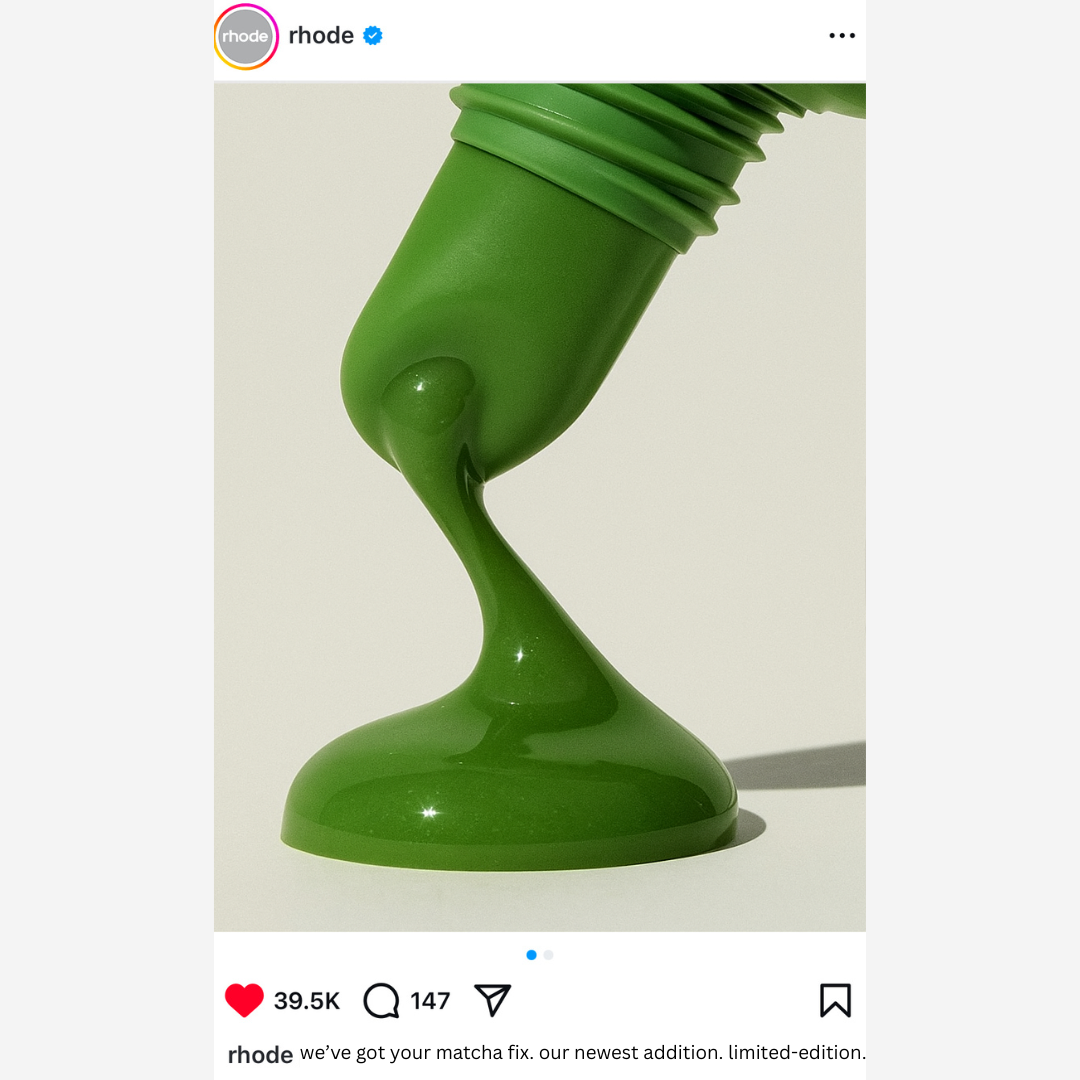1080x1080 pixels.
Task: Unlike the post via the red heart
Action: click(x=244, y=1000)
